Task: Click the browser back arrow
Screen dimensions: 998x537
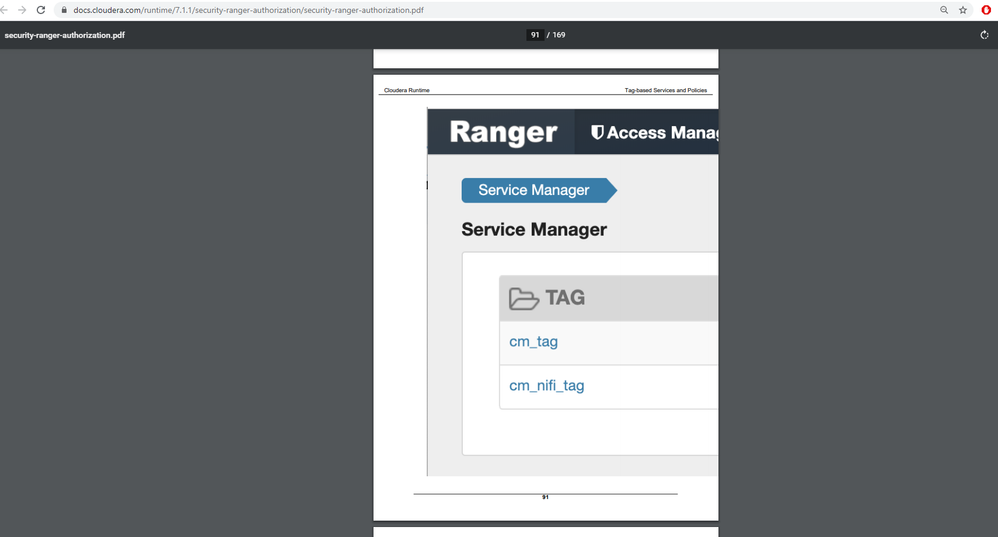Action: tap(4, 10)
